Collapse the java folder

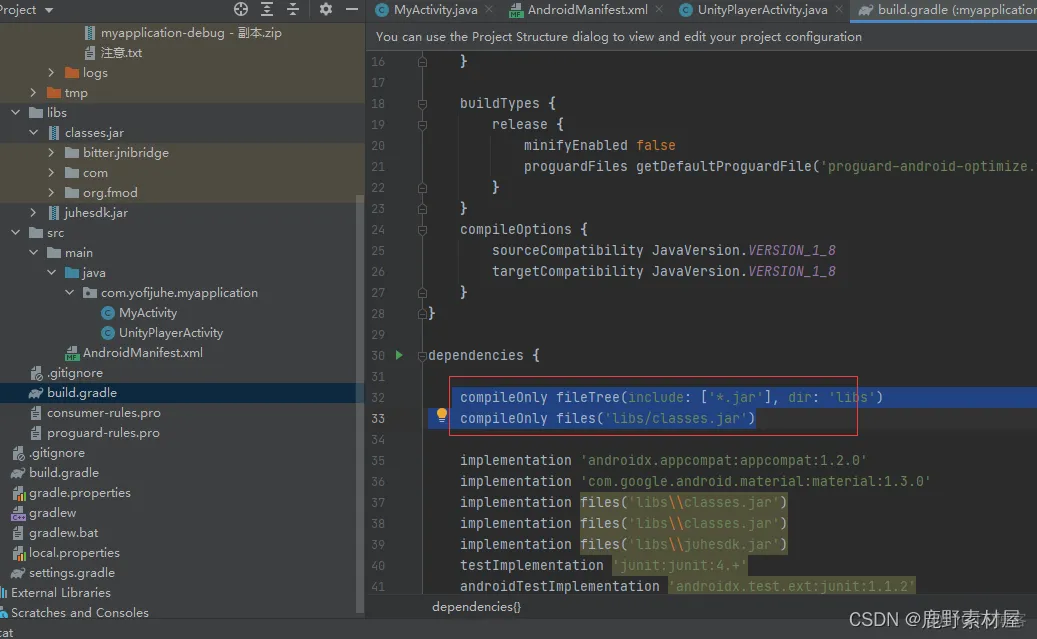(x=52, y=273)
